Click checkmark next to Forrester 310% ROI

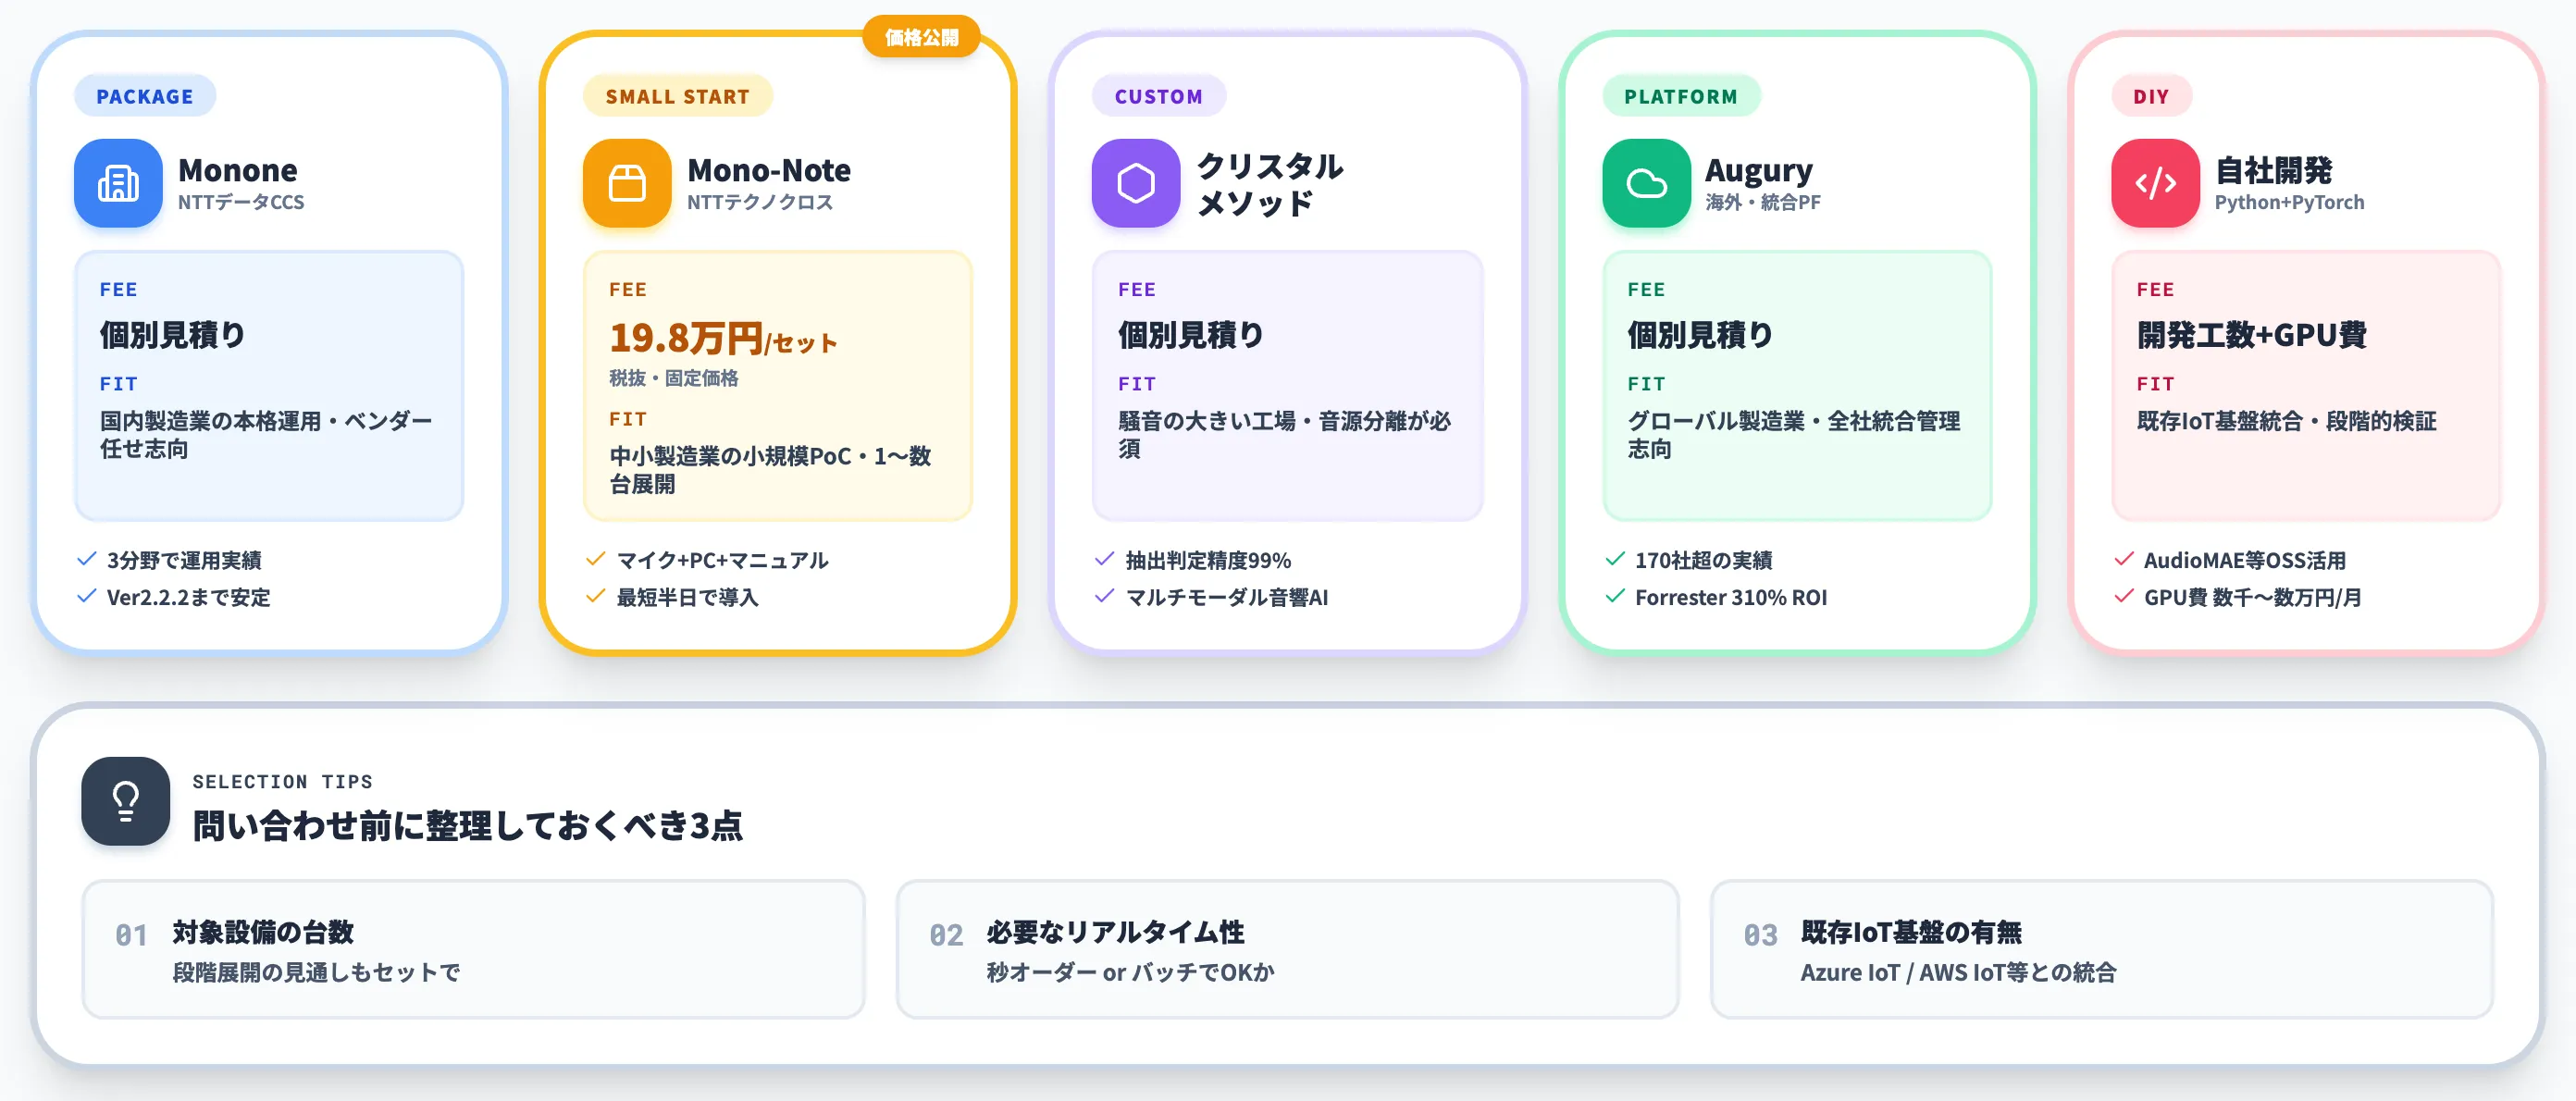point(1615,596)
